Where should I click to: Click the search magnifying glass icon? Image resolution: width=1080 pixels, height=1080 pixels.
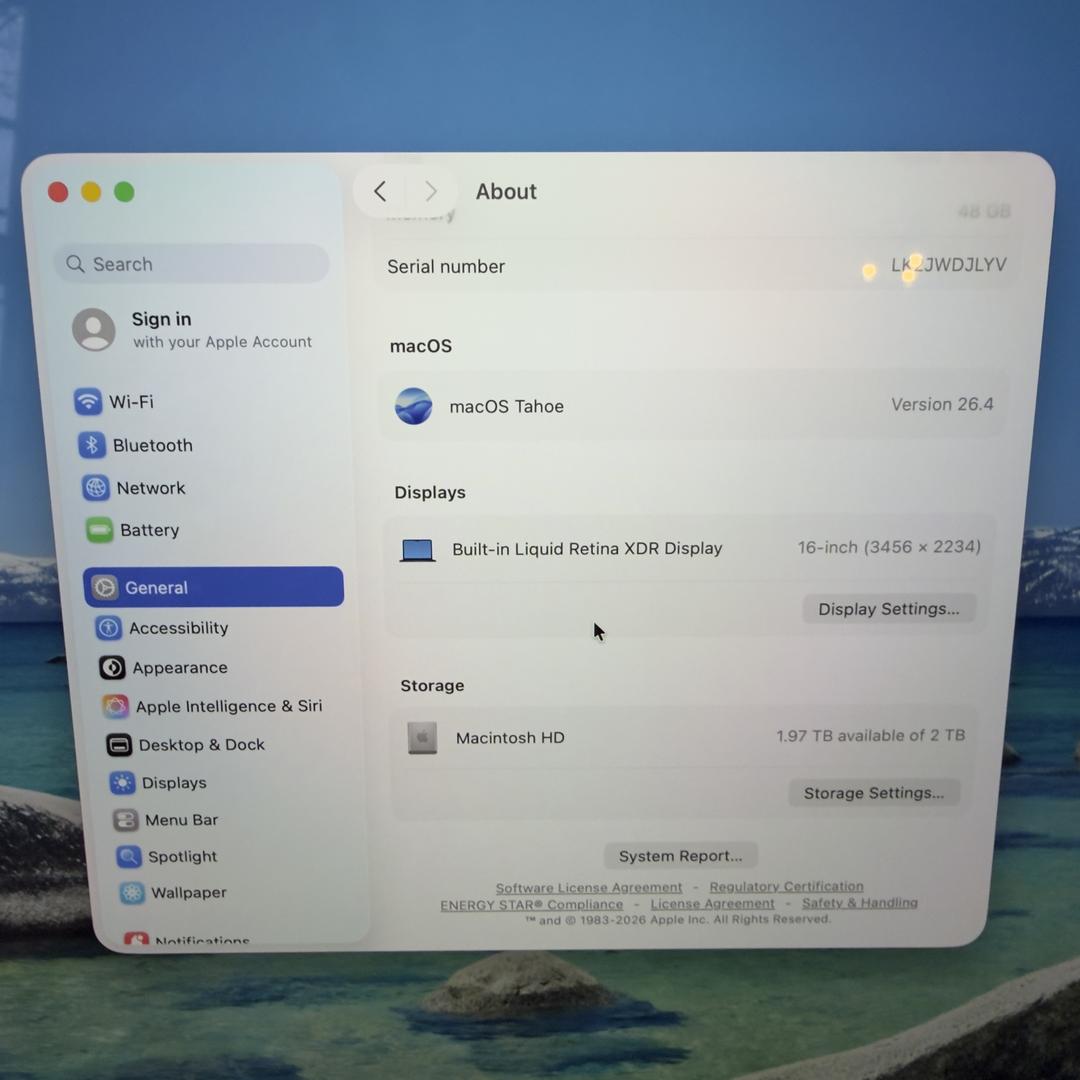click(x=74, y=264)
